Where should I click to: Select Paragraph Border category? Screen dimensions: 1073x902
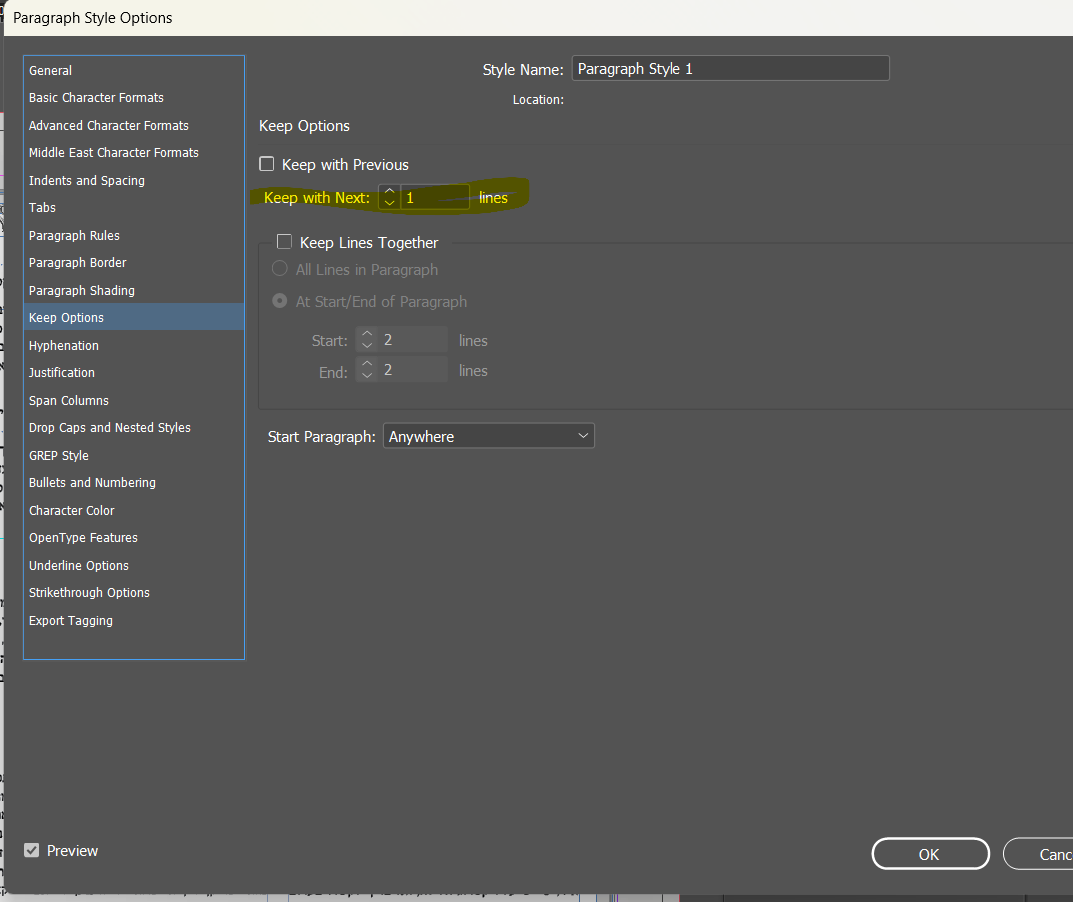133,263
